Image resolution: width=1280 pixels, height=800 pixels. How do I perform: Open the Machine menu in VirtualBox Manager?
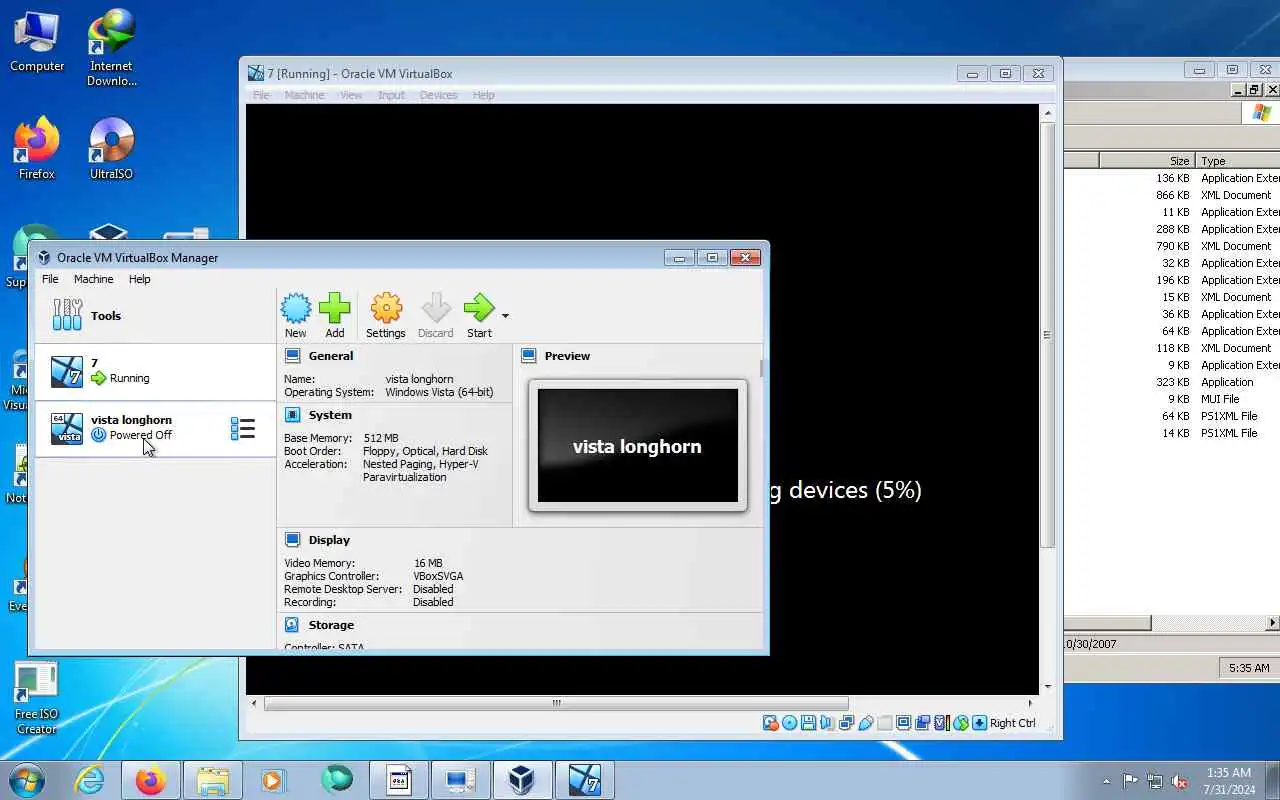[93, 279]
